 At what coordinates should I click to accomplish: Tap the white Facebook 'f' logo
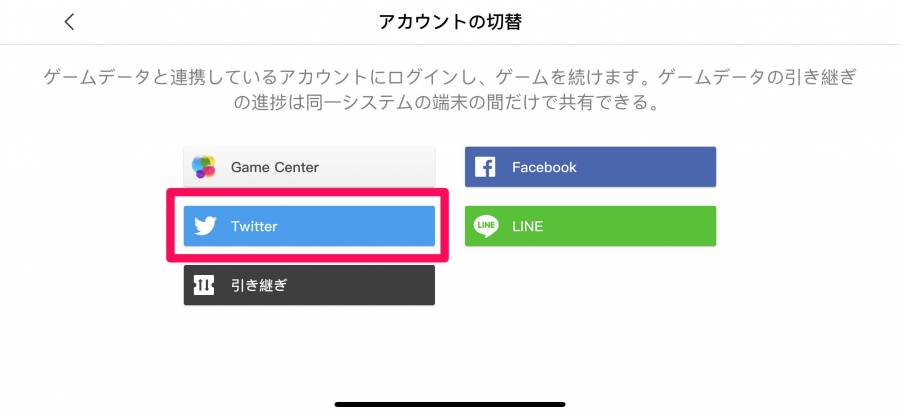(485, 167)
